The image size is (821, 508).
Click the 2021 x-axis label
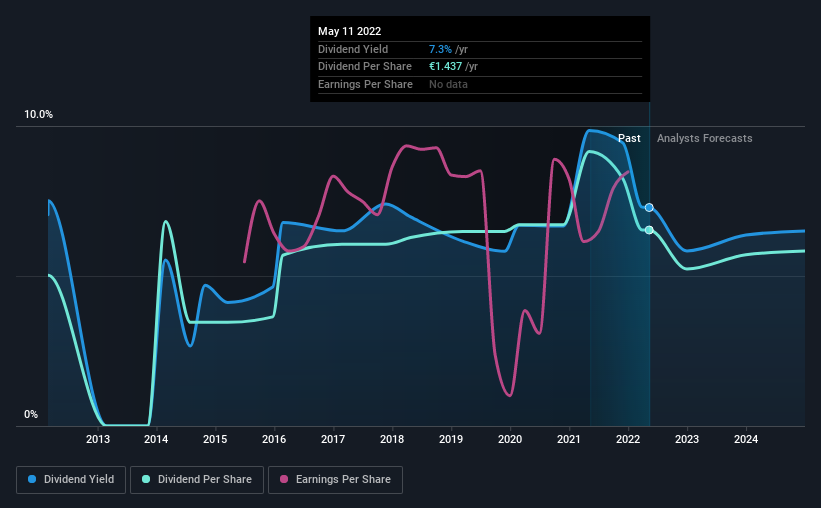(569, 439)
